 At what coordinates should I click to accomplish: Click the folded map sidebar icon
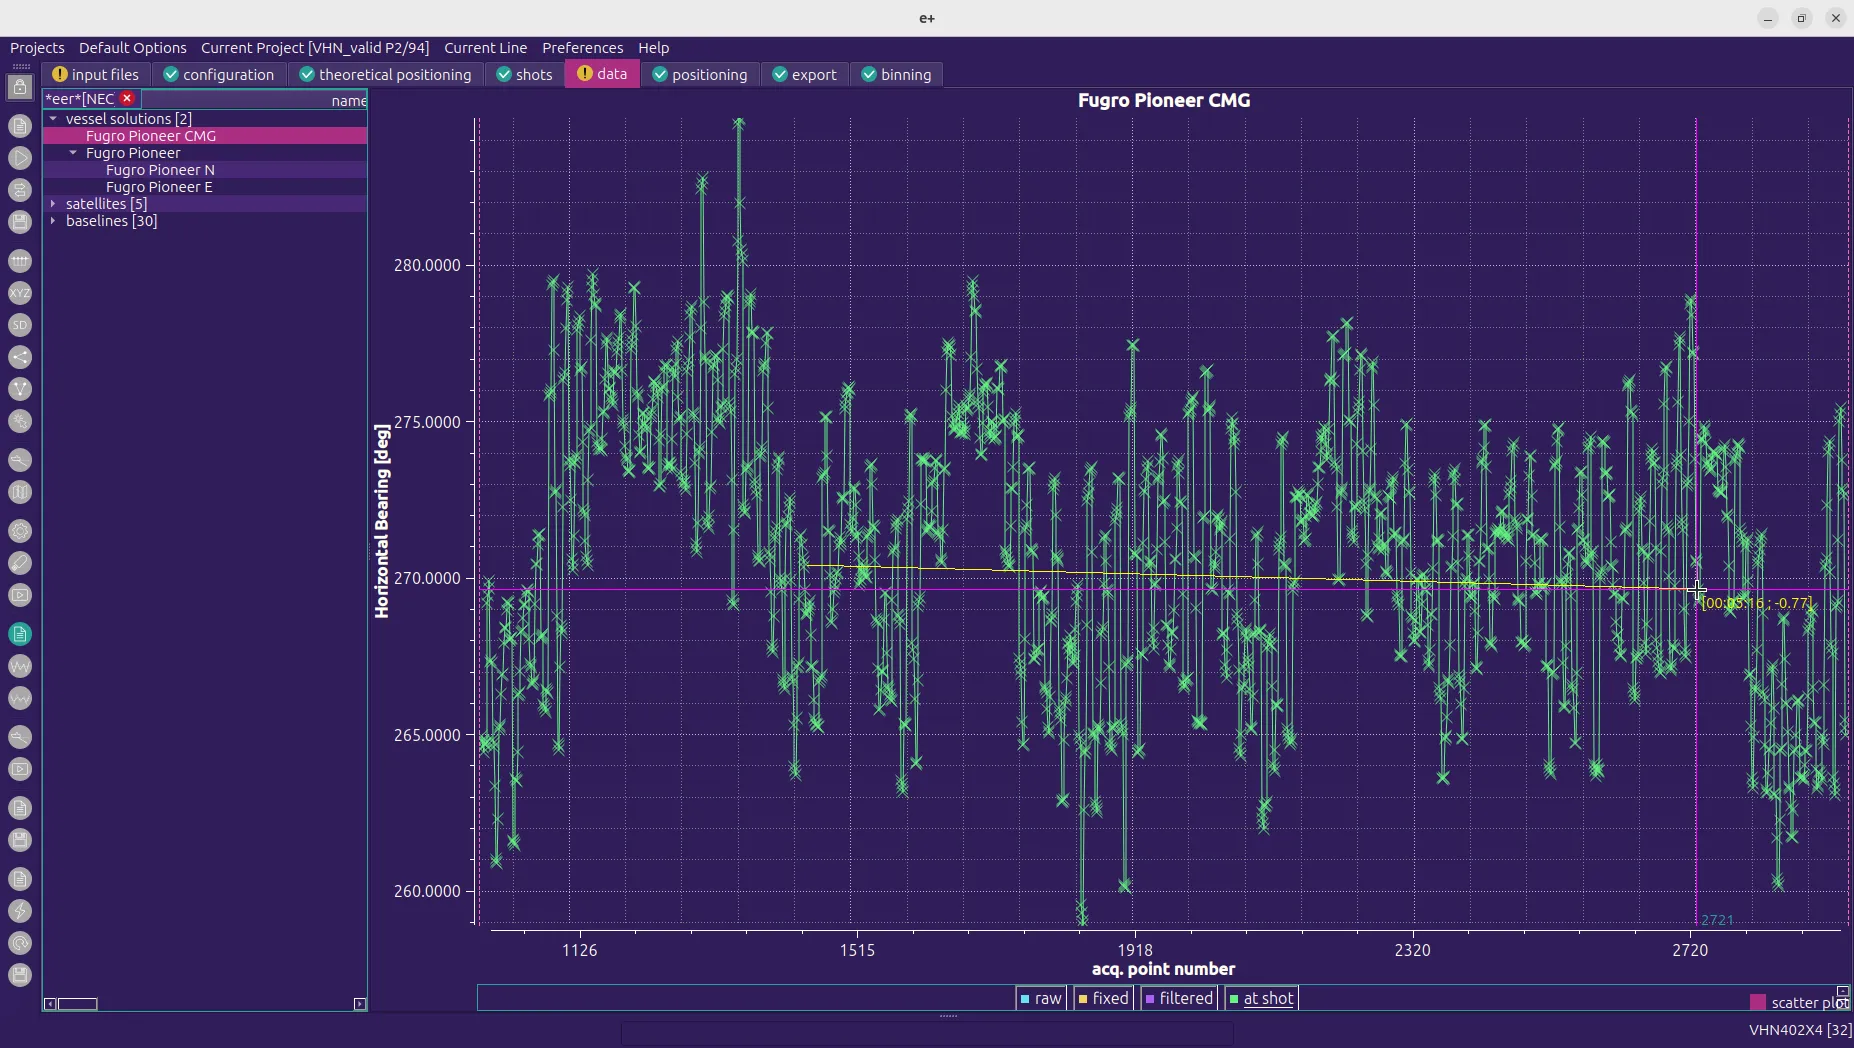pyautogui.click(x=20, y=492)
